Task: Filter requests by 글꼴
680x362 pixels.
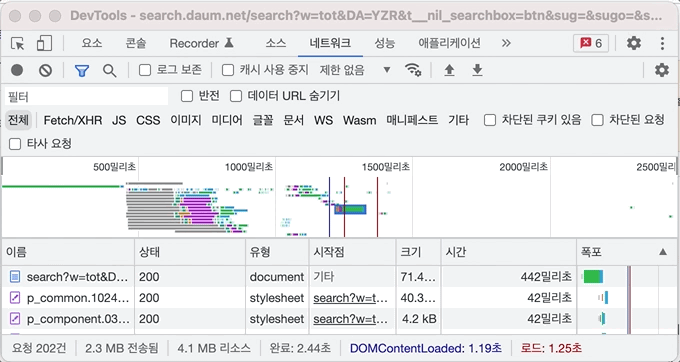Action: click(x=263, y=120)
